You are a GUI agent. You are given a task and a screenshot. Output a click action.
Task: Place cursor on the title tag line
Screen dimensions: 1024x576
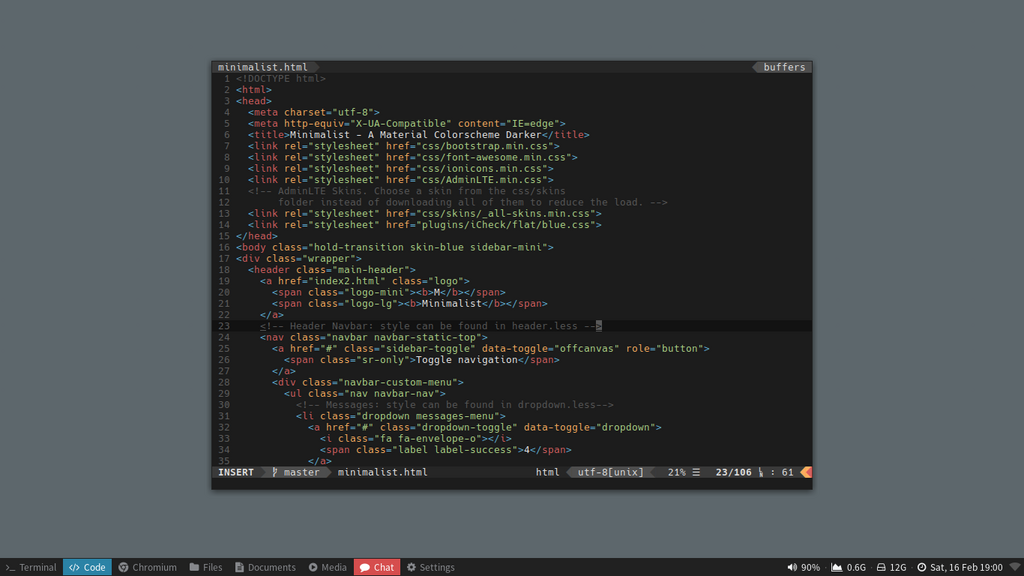point(418,135)
